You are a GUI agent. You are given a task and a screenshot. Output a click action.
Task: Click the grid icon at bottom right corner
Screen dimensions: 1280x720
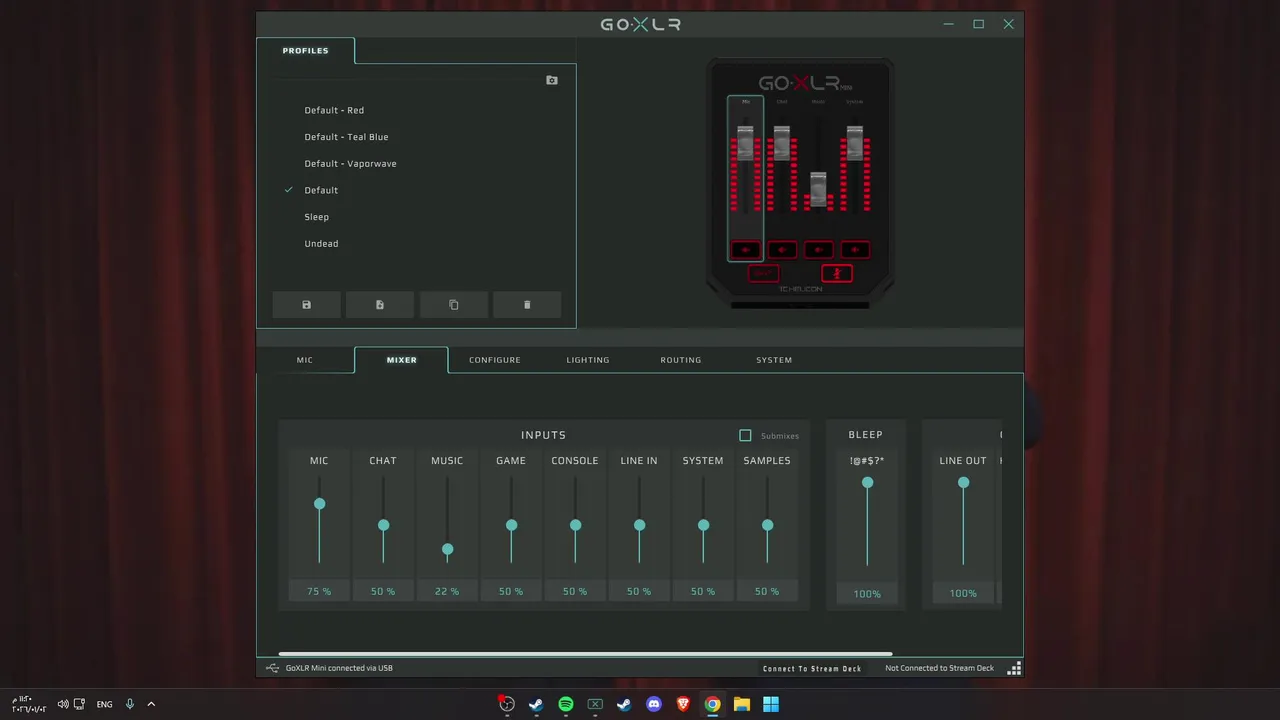(1014, 668)
